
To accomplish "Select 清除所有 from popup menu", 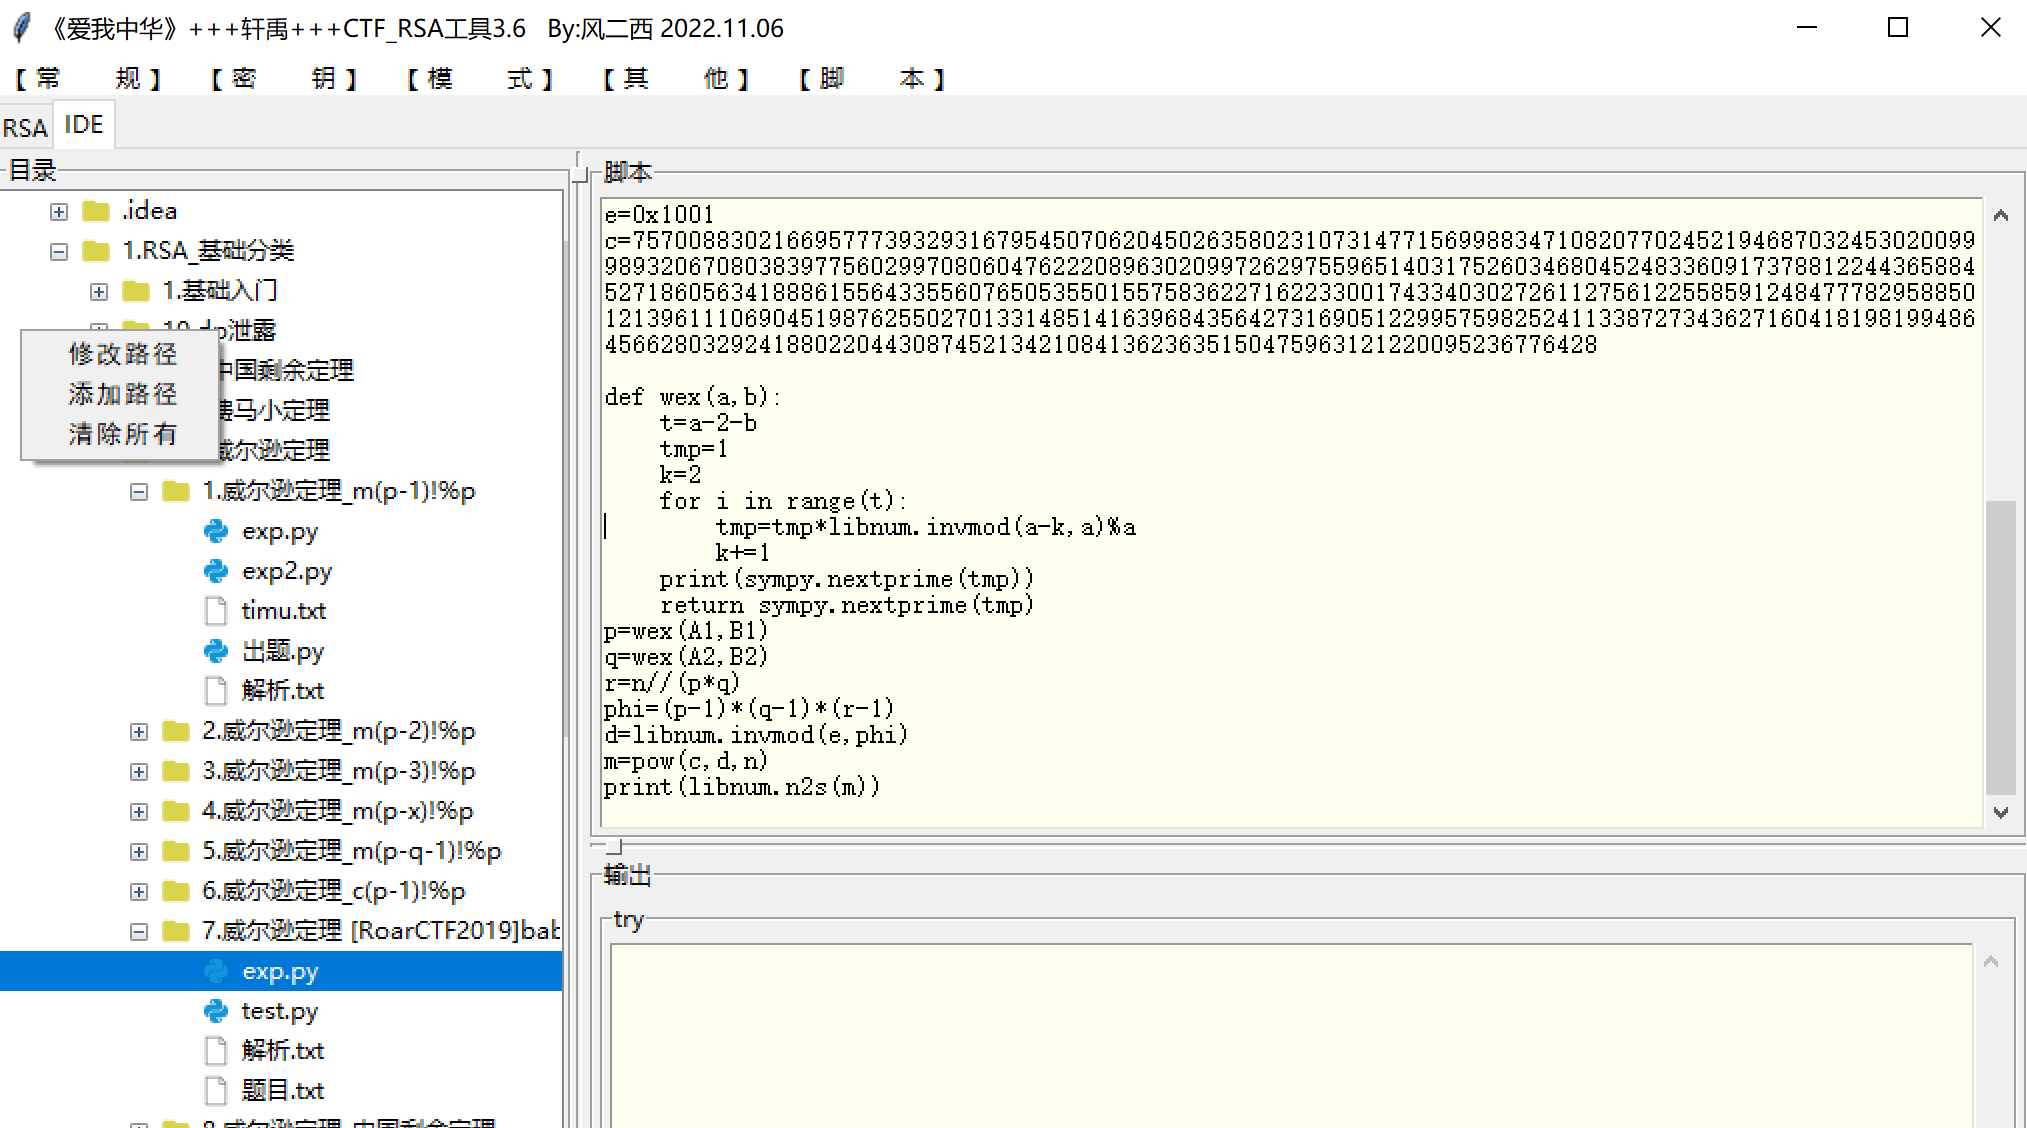I will (x=122, y=434).
